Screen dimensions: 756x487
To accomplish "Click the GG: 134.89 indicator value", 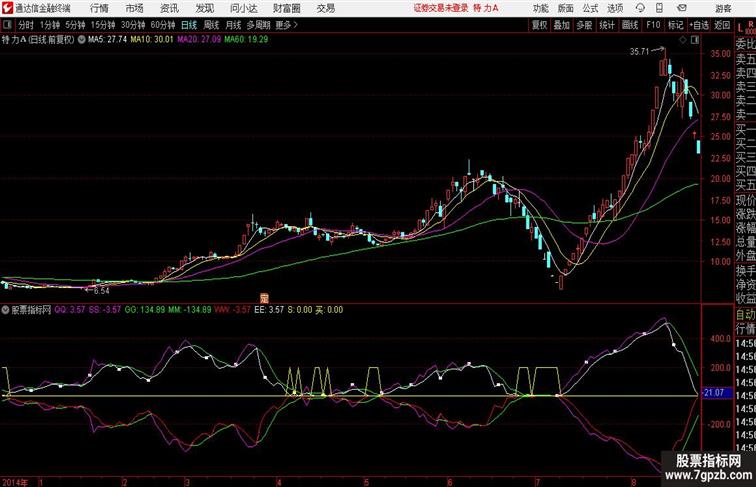I will 145,310.
